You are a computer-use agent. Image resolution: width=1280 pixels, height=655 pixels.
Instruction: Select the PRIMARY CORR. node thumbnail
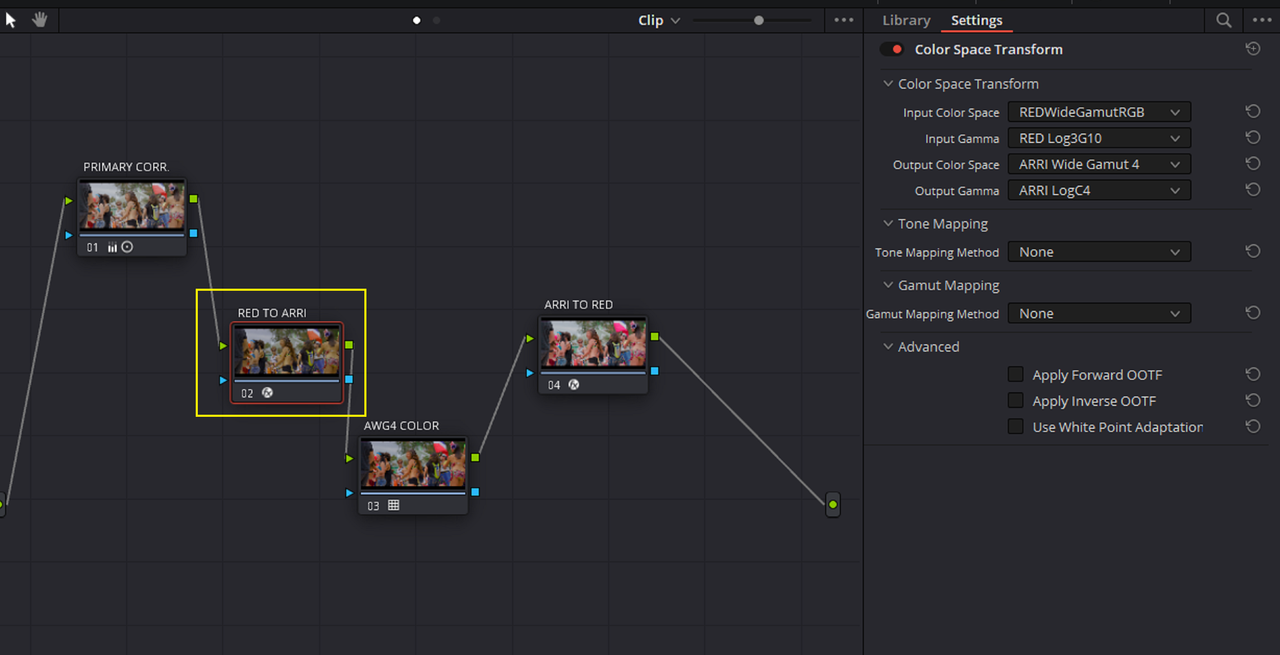(132, 207)
